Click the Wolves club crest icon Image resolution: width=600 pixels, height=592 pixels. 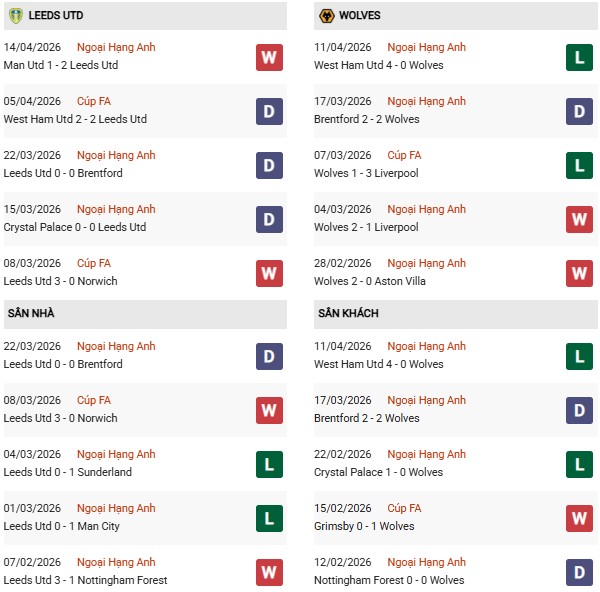[x=326, y=16]
